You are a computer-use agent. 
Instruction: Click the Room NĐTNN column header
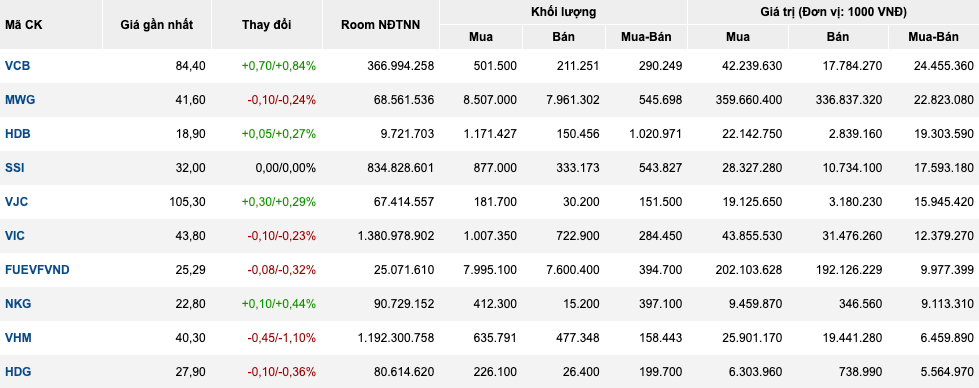(x=381, y=25)
